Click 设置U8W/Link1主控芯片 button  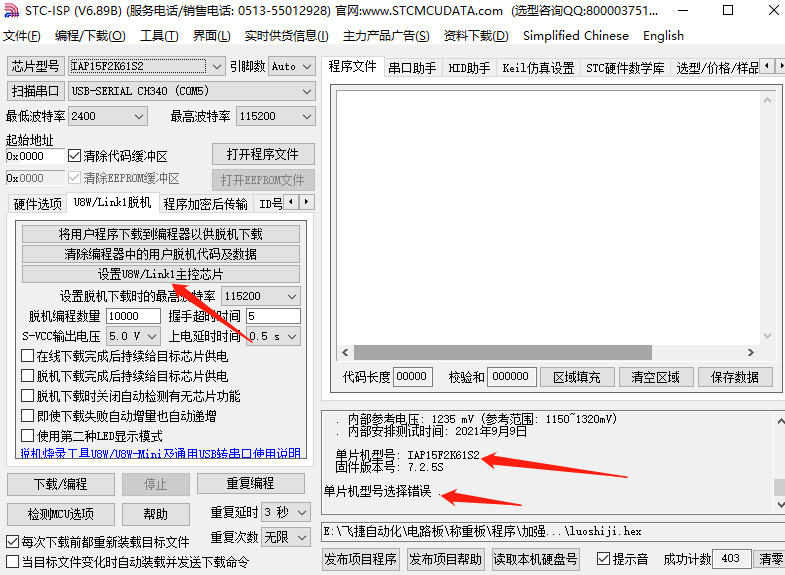tap(161, 274)
